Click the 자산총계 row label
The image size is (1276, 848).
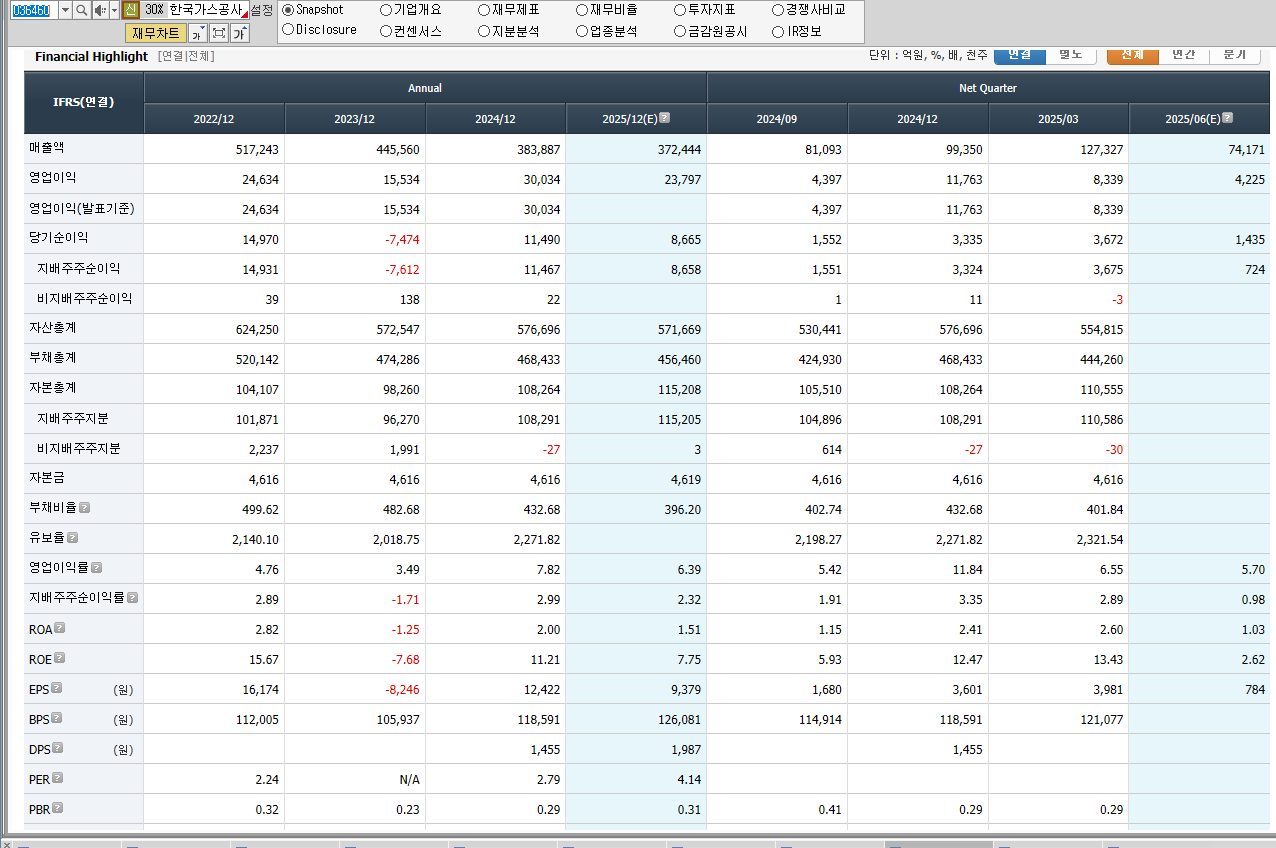[53, 328]
